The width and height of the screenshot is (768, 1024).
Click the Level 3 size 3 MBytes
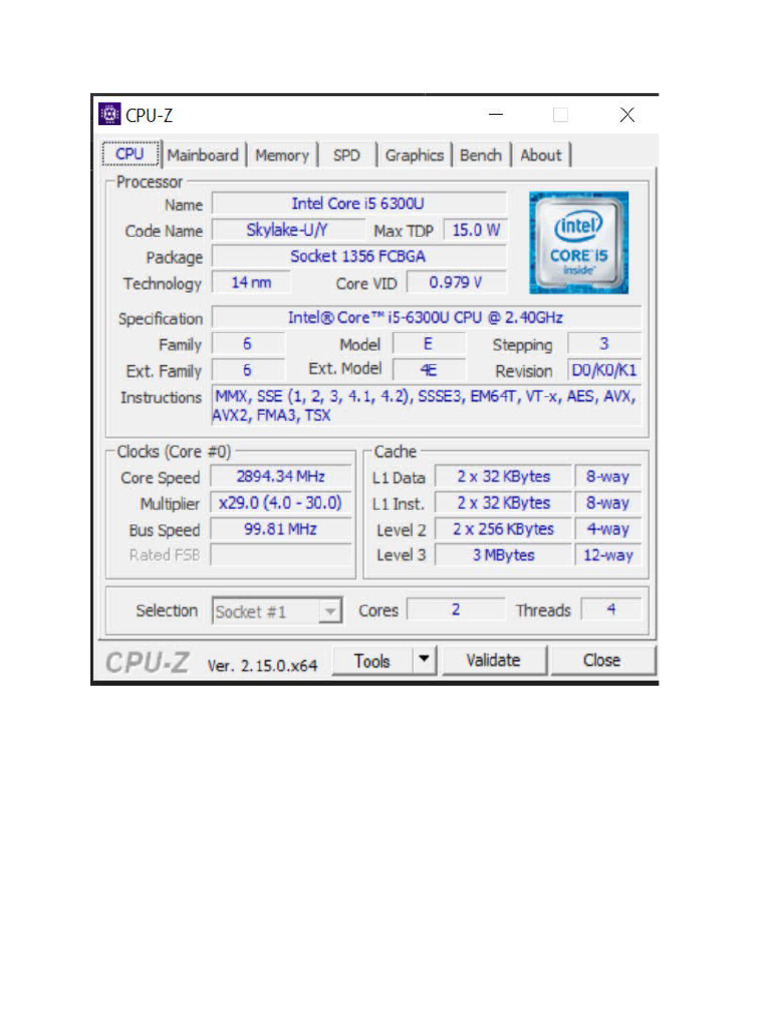pos(504,555)
